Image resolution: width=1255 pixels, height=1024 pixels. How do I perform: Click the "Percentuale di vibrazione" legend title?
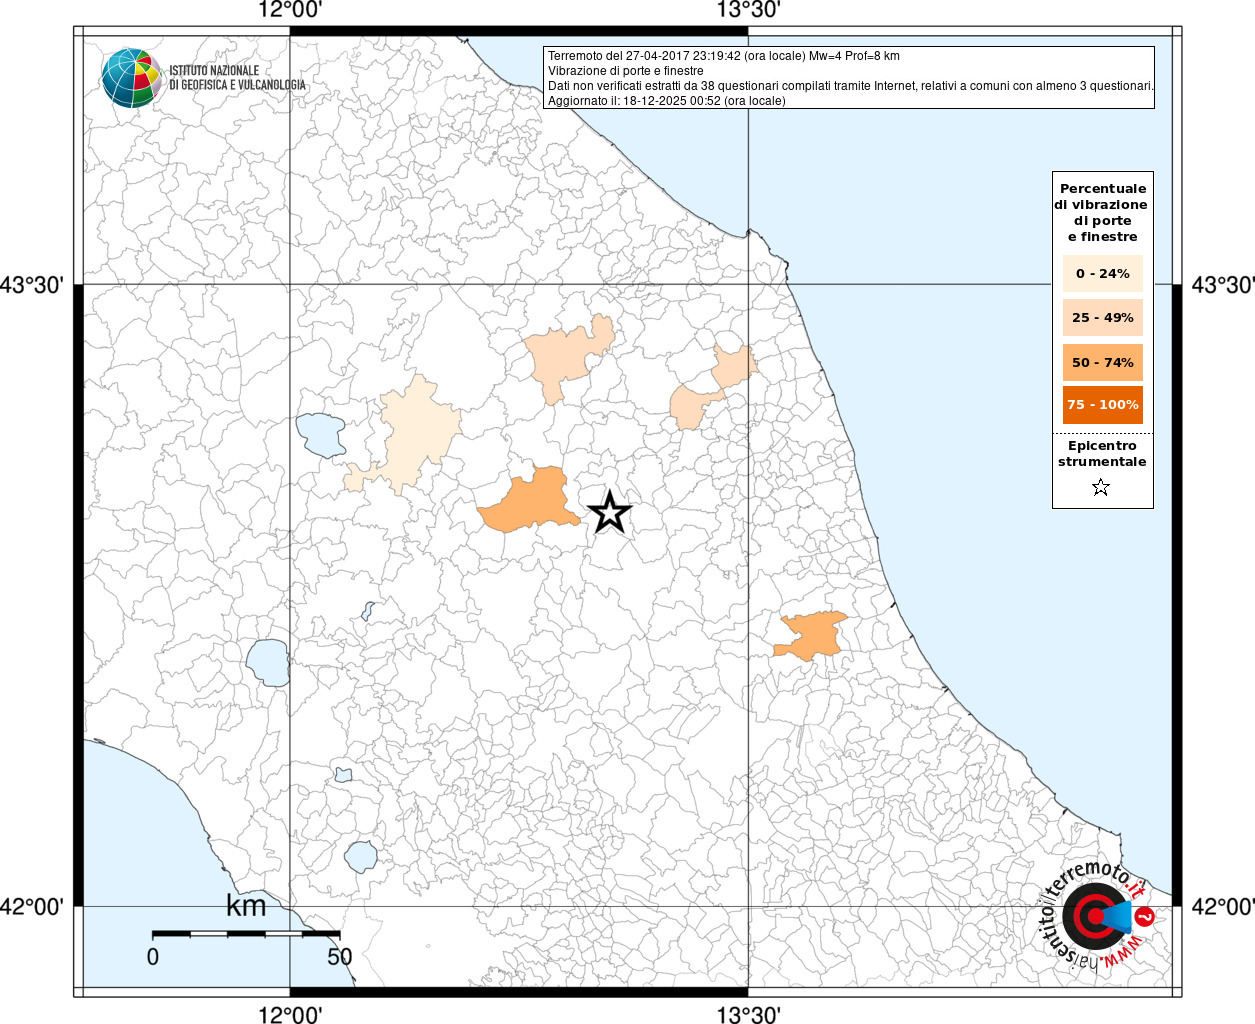(1103, 212)
